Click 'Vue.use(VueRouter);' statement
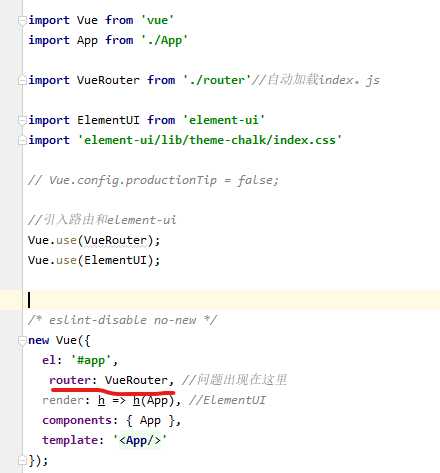The height and width of the screenshot is (473, 440). coord(94,240)
